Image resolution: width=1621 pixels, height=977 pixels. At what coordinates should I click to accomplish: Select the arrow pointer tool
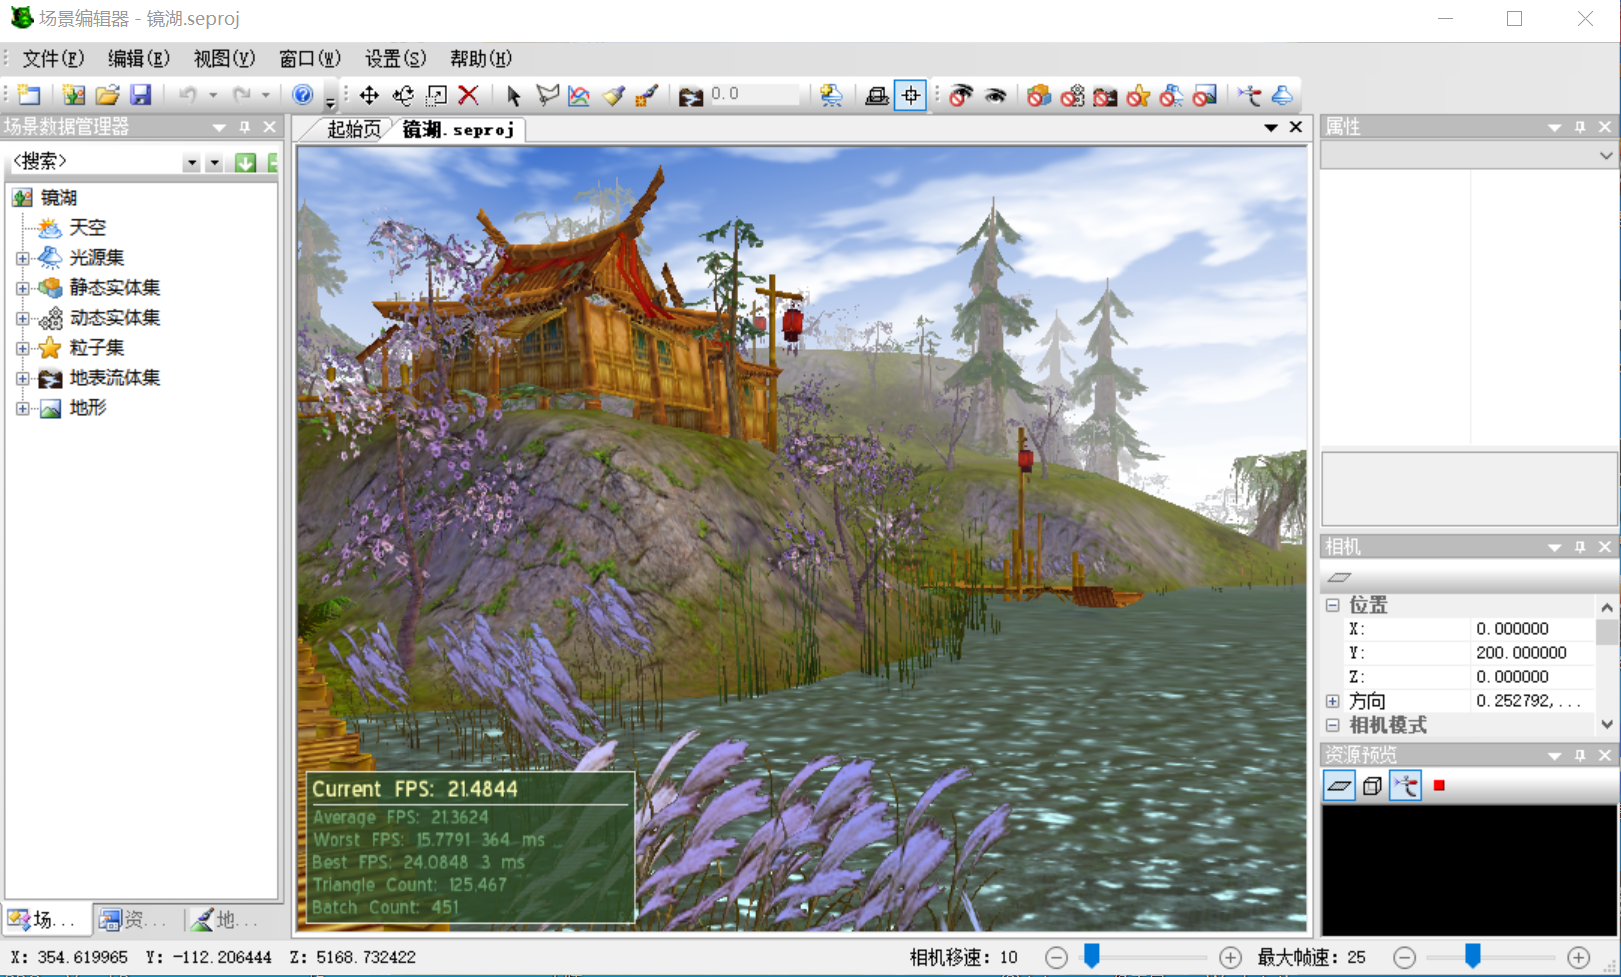pos(514,95)
